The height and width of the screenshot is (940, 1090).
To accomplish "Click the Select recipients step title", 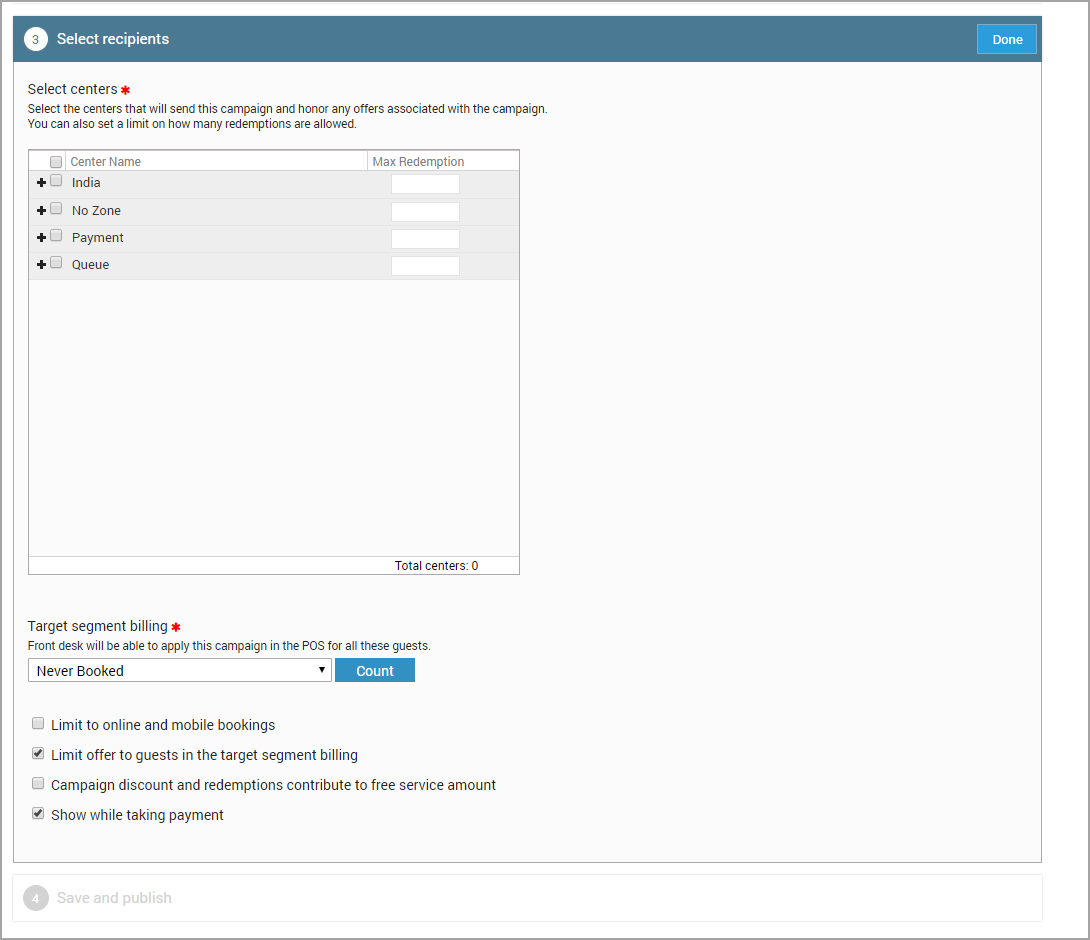I will [x=113, y=39].
